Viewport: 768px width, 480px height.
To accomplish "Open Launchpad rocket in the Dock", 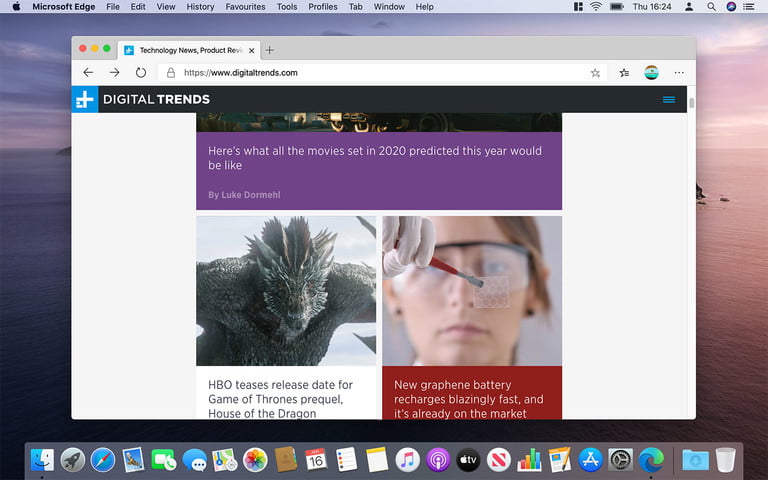I will point(72,460).
